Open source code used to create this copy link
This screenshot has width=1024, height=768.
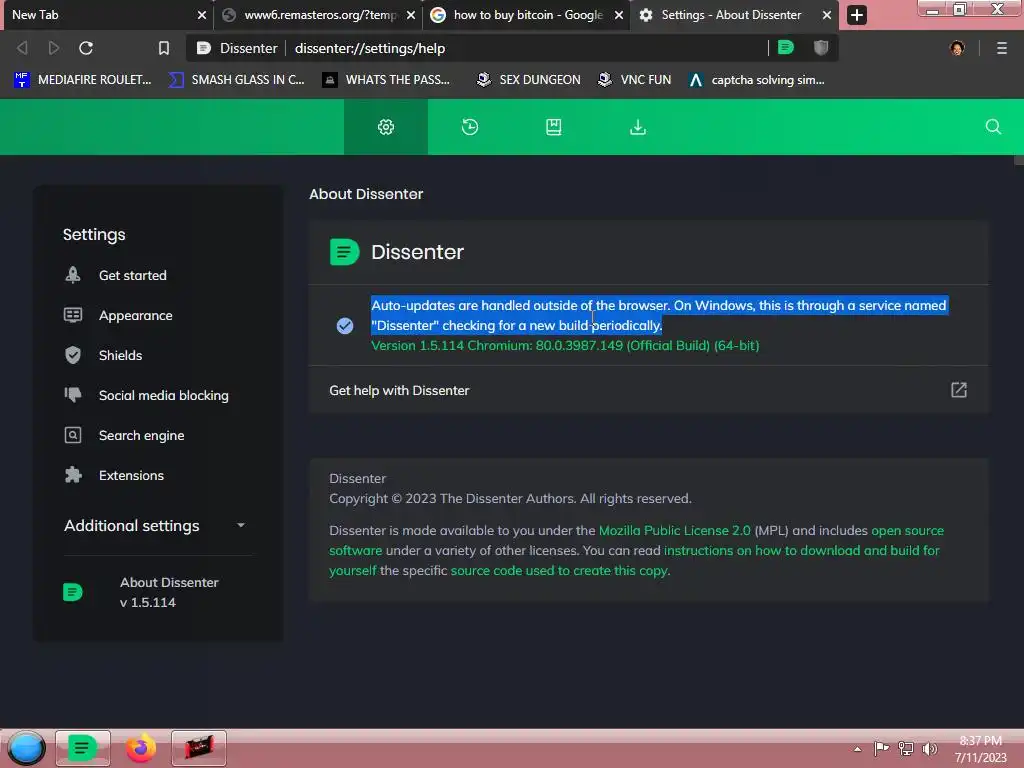pos(559,570)
